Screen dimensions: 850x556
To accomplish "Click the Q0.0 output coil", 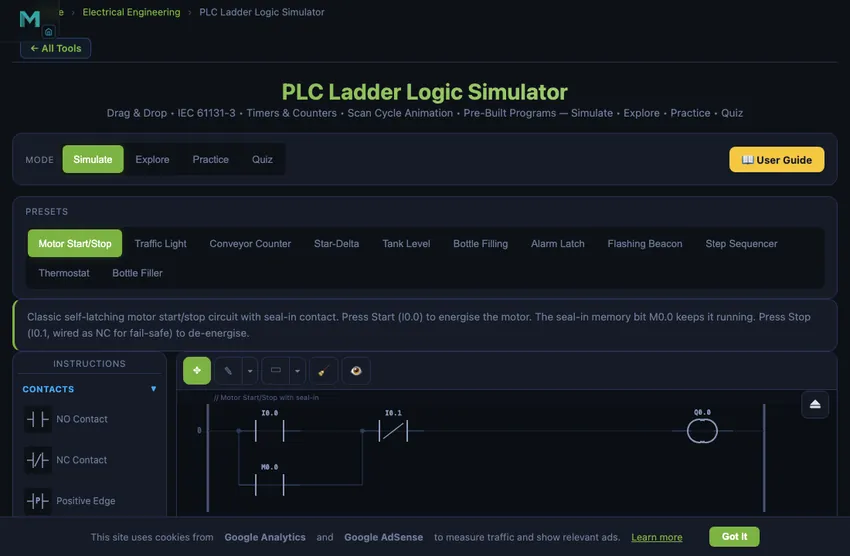I will tap(702, 431).
